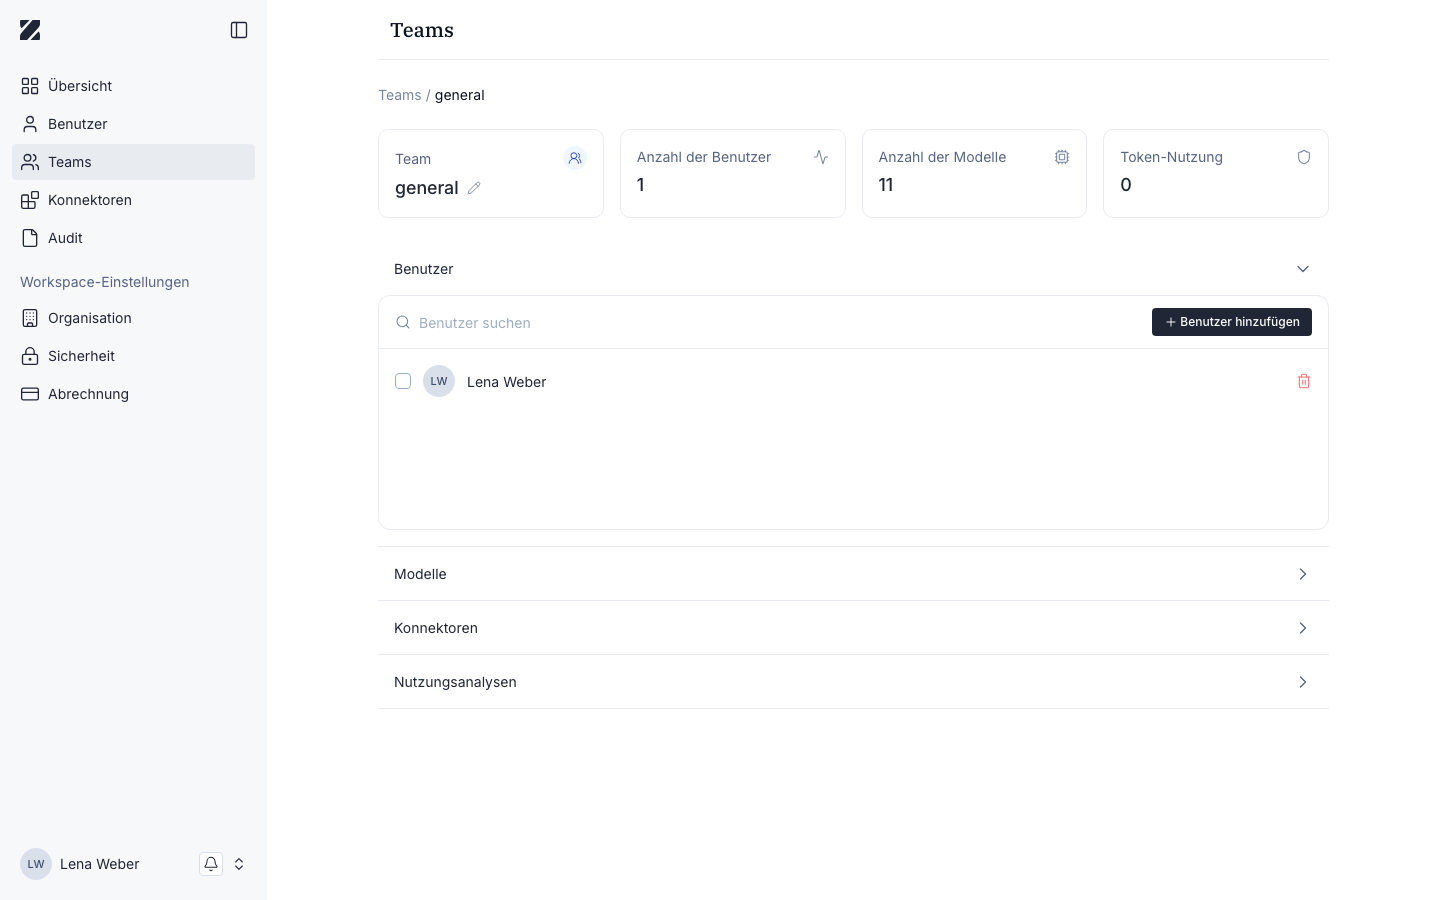Click the app logo in the sidebar
The width and height of the screenshot is (1440, 900).
coord(30,30)
